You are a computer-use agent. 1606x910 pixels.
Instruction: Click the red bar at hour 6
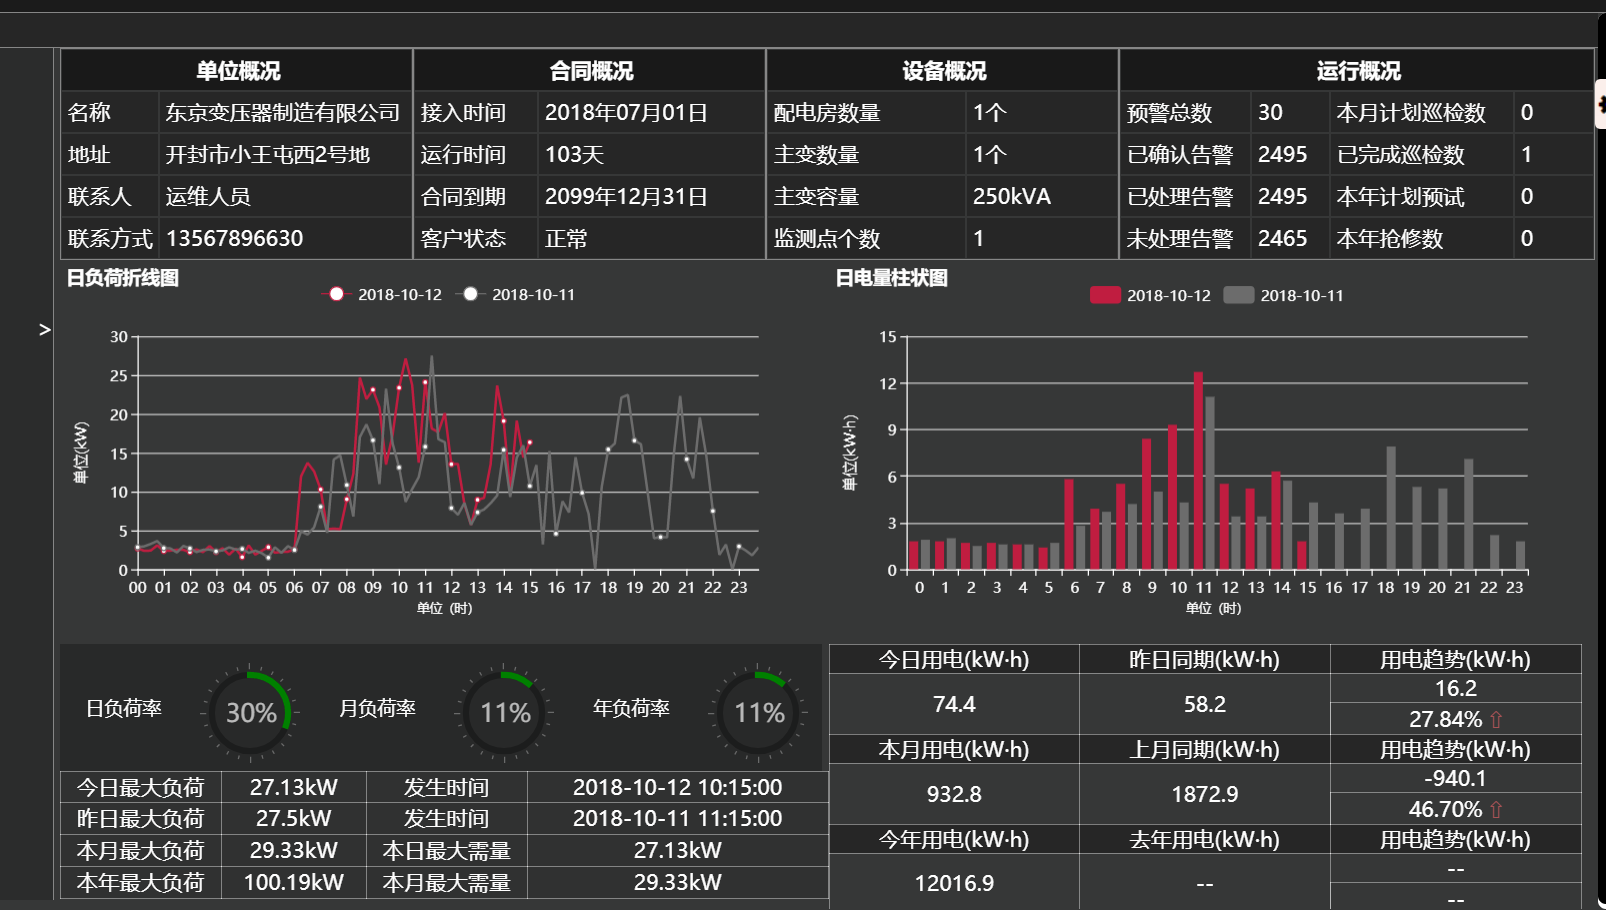[1068, 524]
